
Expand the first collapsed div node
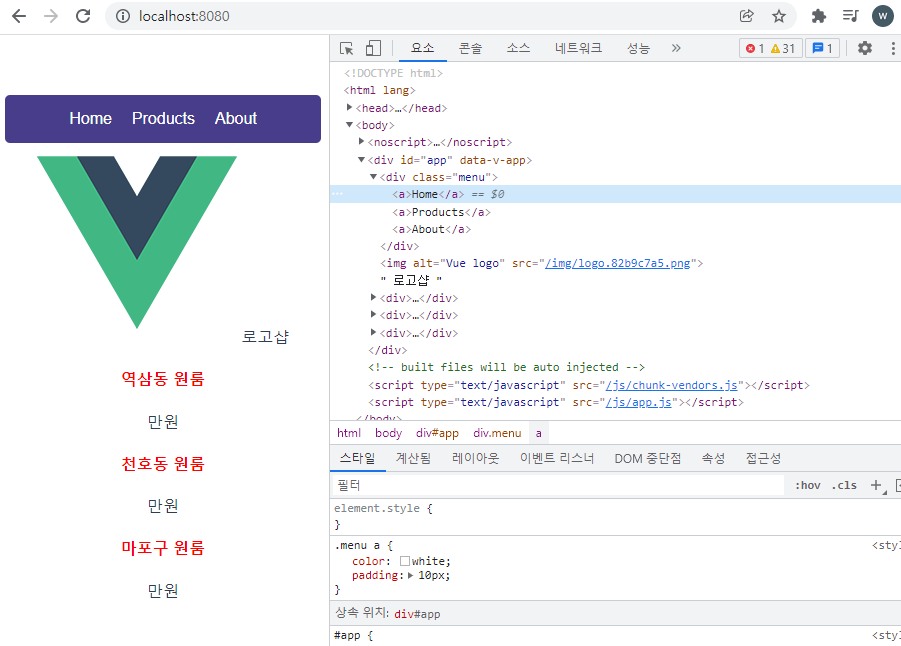pos(374,297)
